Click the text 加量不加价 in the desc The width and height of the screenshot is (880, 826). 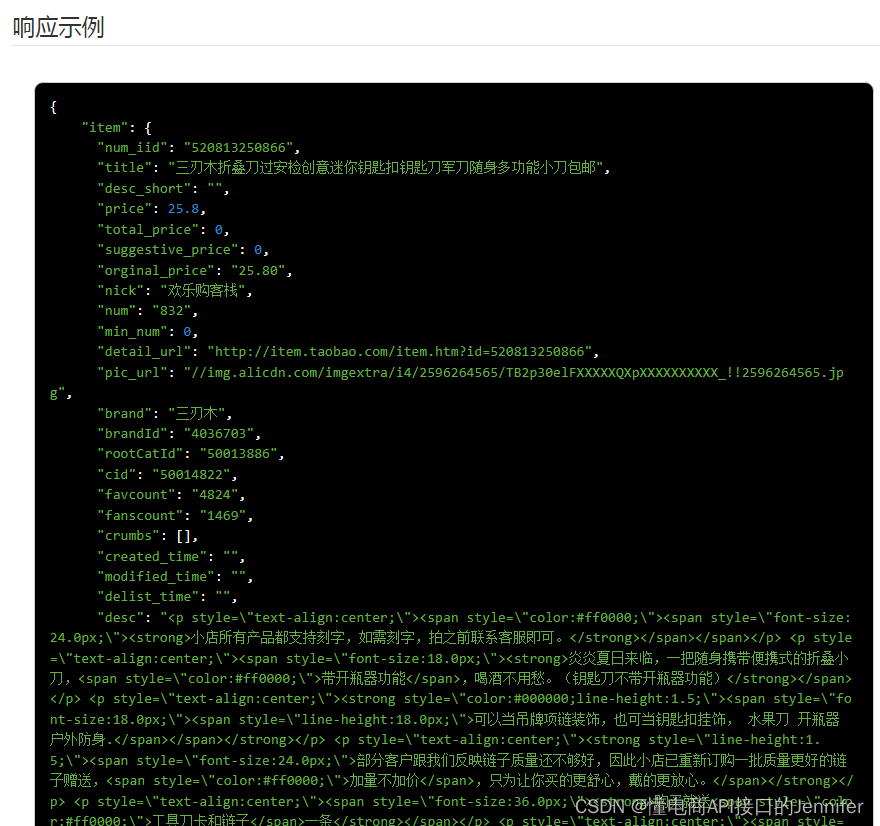pyautogui.click(x=384, y=781)
